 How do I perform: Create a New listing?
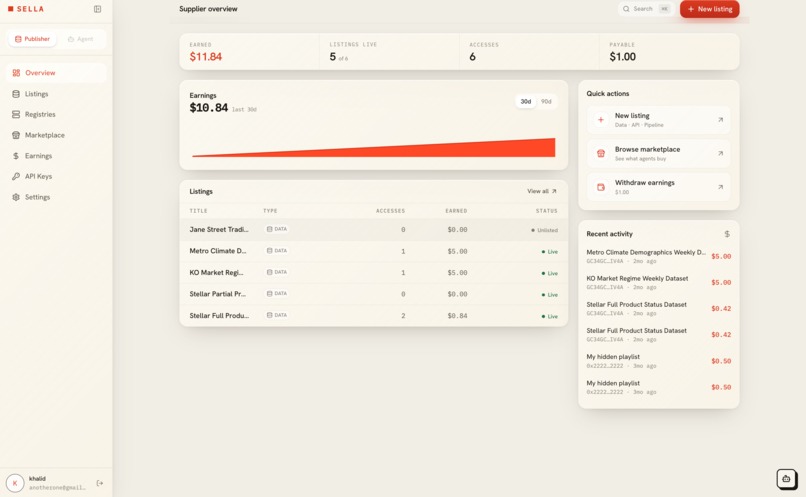(x=709, y=9)
